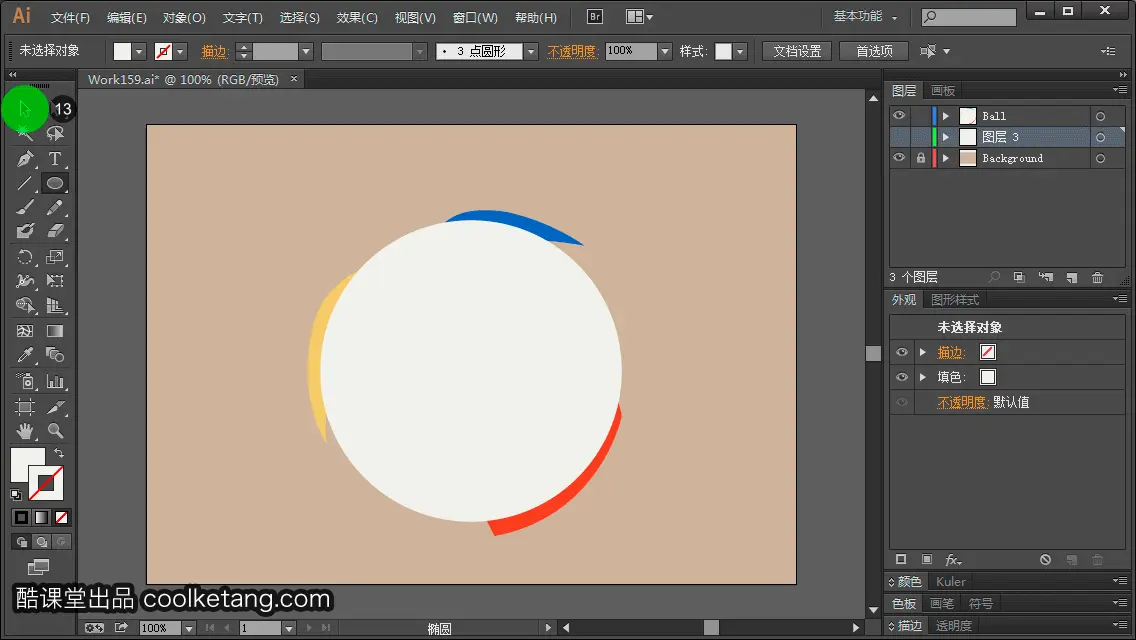Clear appearance using the Appearance panel icon
Viewport: 1136px width, 640px height.
pyautogui.click(x=1045, y=560)
